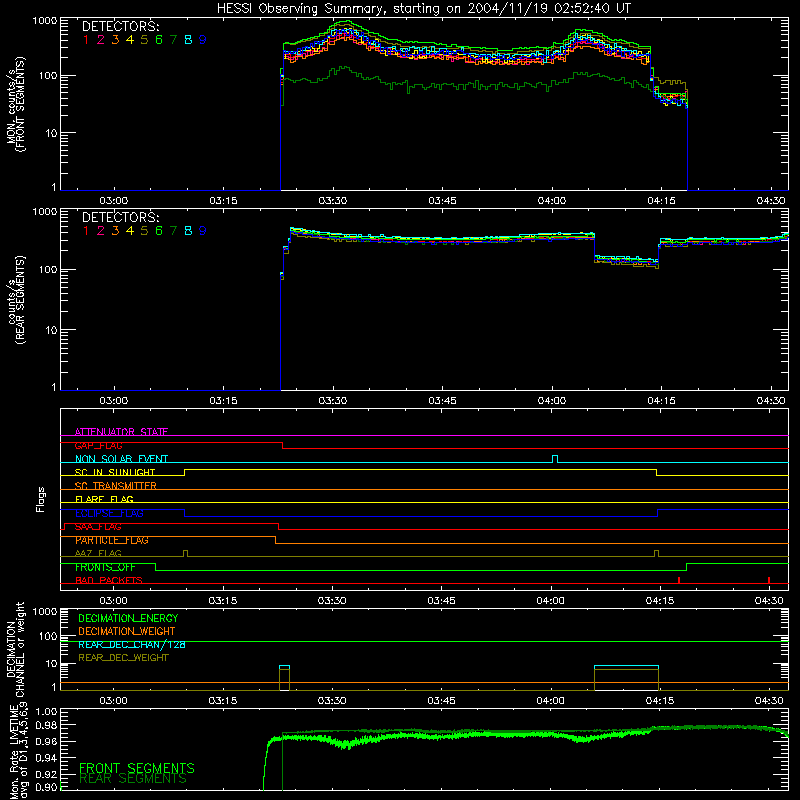Click BAD_PACKETS red spike at 04:30
This screenshot has height=800, width=800.
click(769, 580)
